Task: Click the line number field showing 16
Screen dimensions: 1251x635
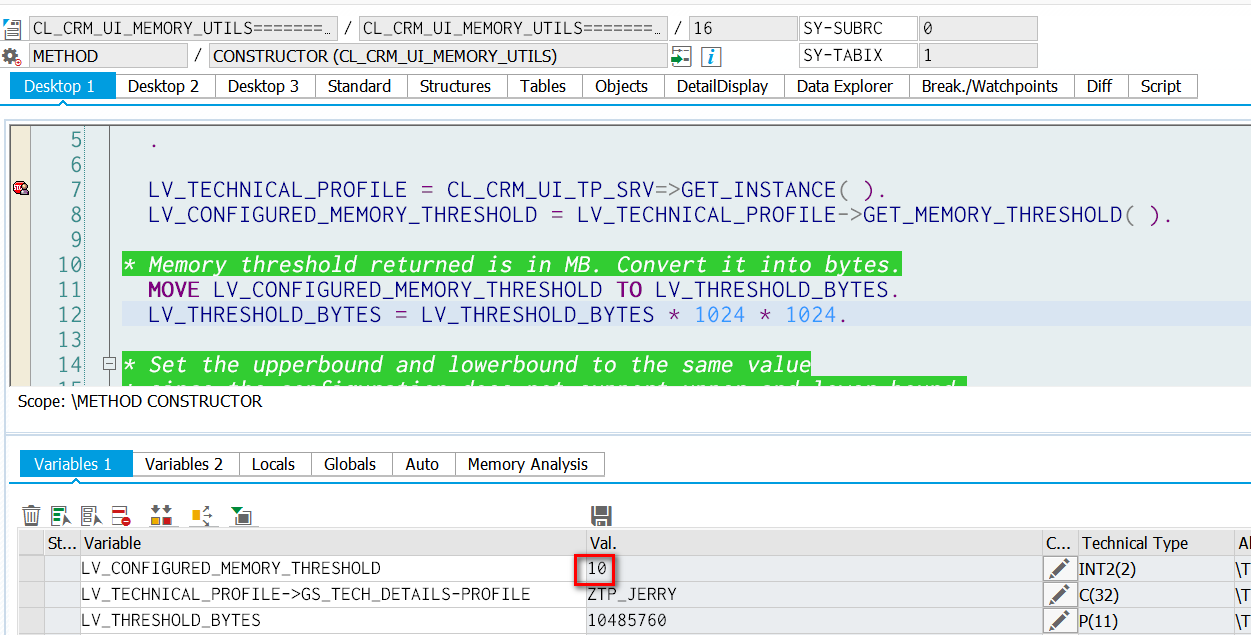Action: click(742, 28)
